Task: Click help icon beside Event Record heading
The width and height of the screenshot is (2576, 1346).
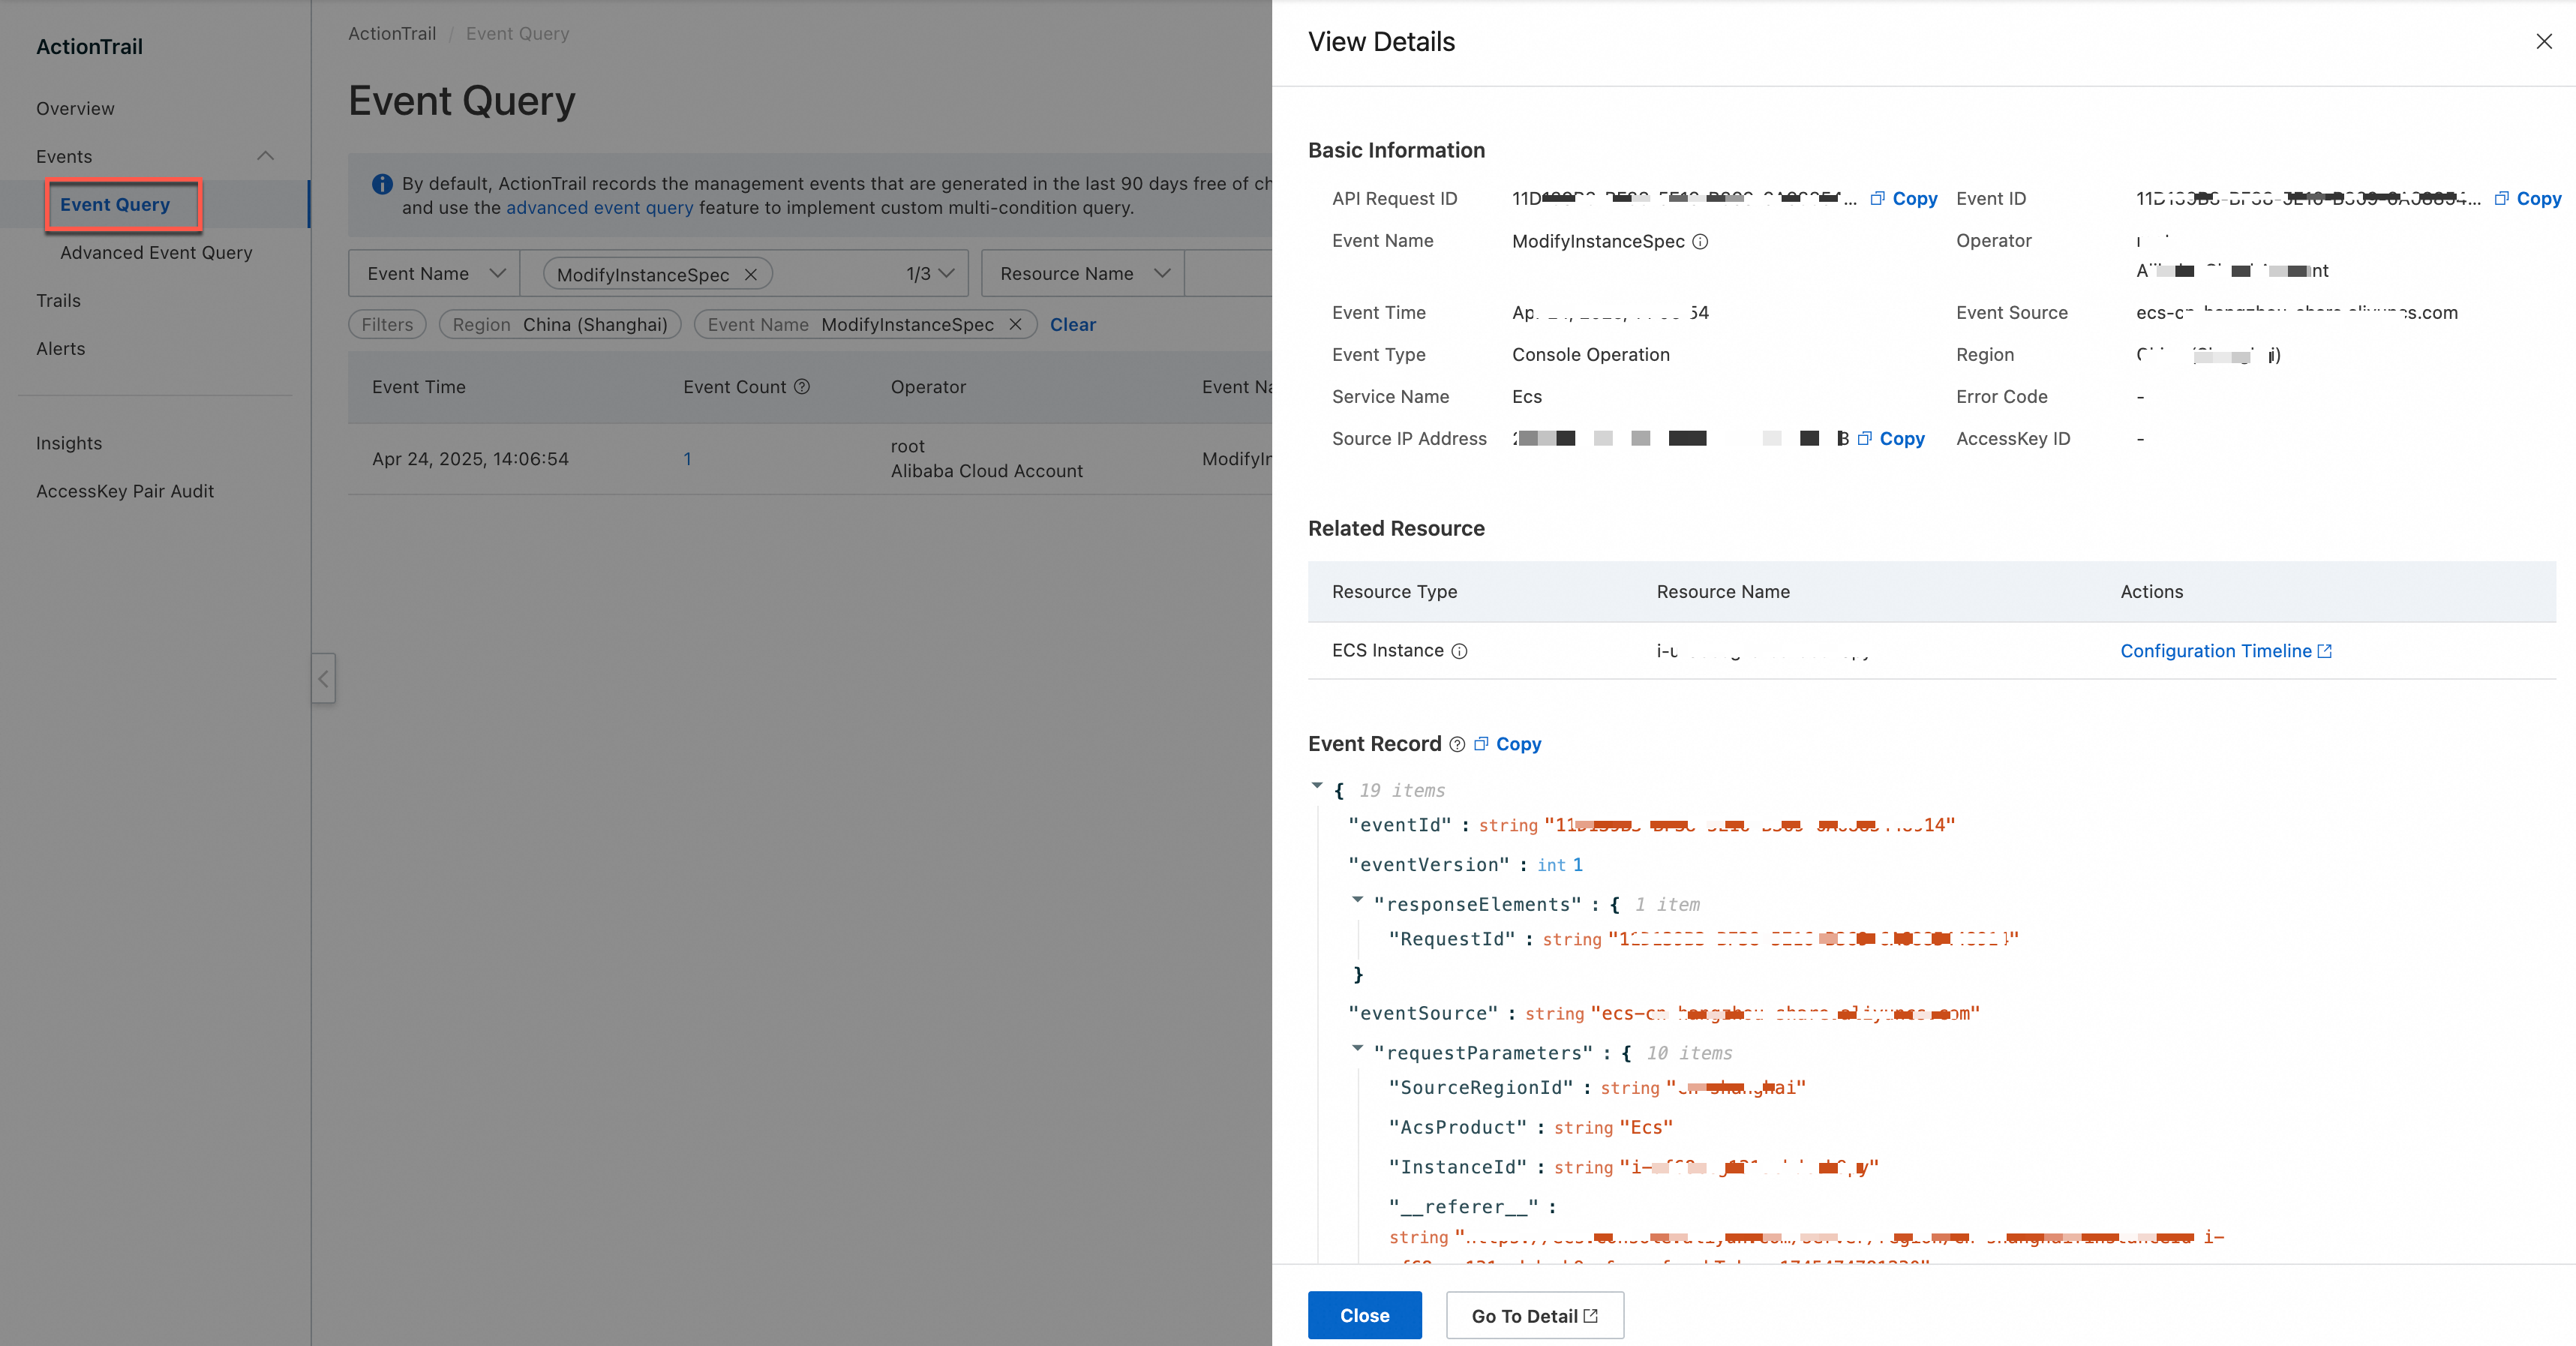Action: pyautogui.click(x=1457, y=744)
